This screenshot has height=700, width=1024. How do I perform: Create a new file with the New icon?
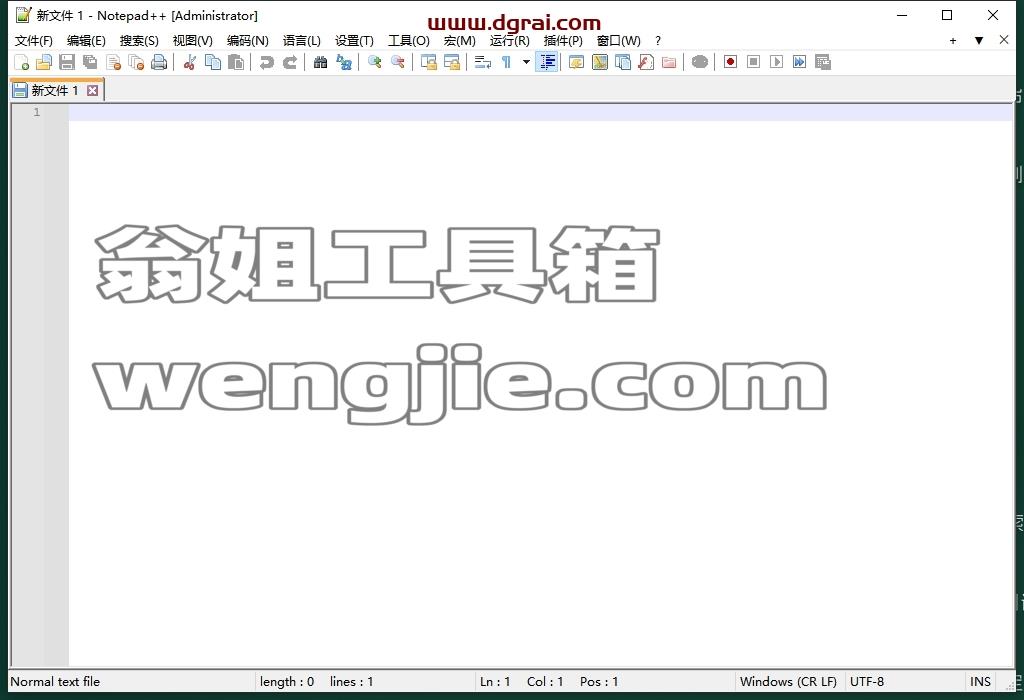(22, 62)
